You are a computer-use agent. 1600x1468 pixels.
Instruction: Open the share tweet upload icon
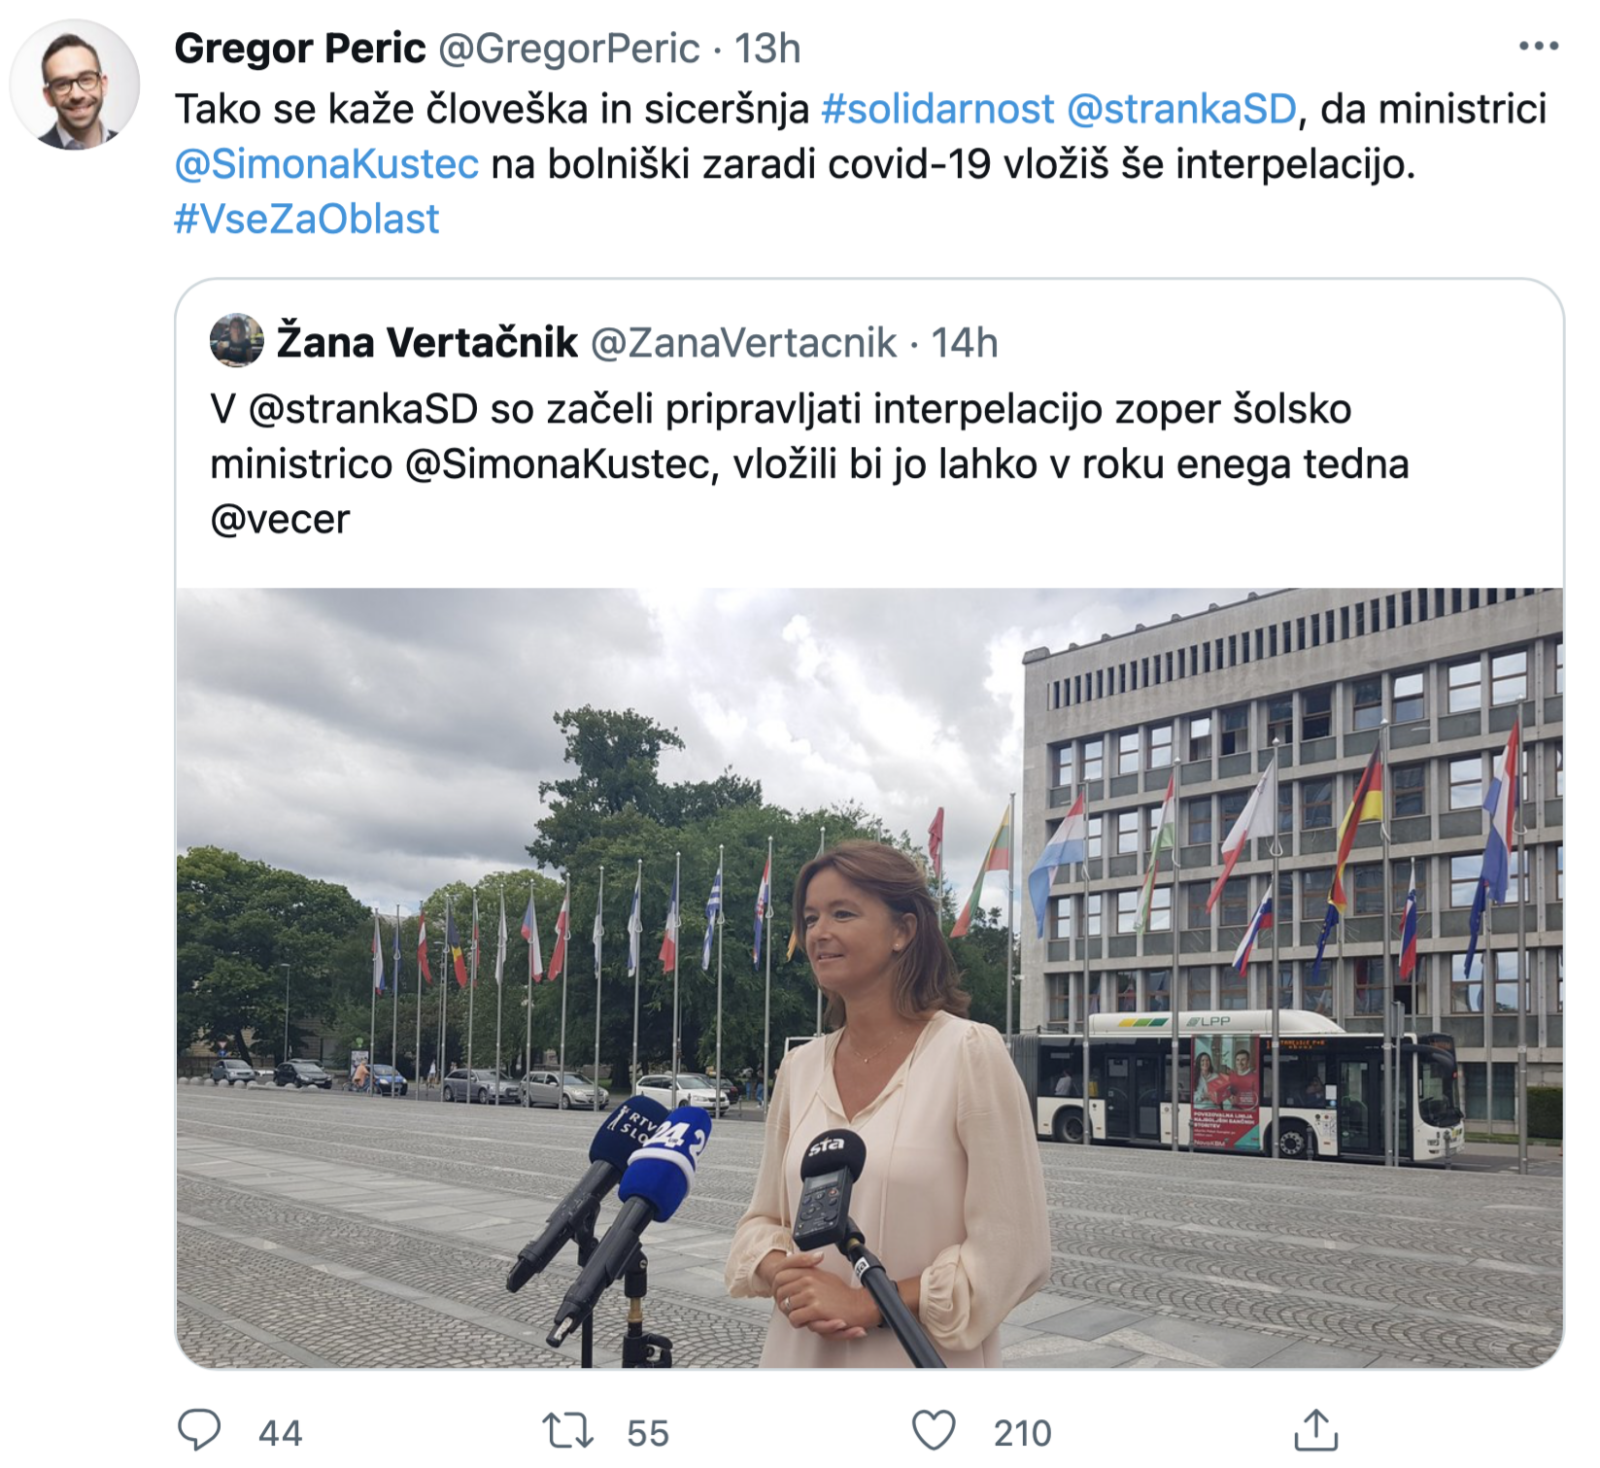pyautogui.click(x=1316, y=1430)
